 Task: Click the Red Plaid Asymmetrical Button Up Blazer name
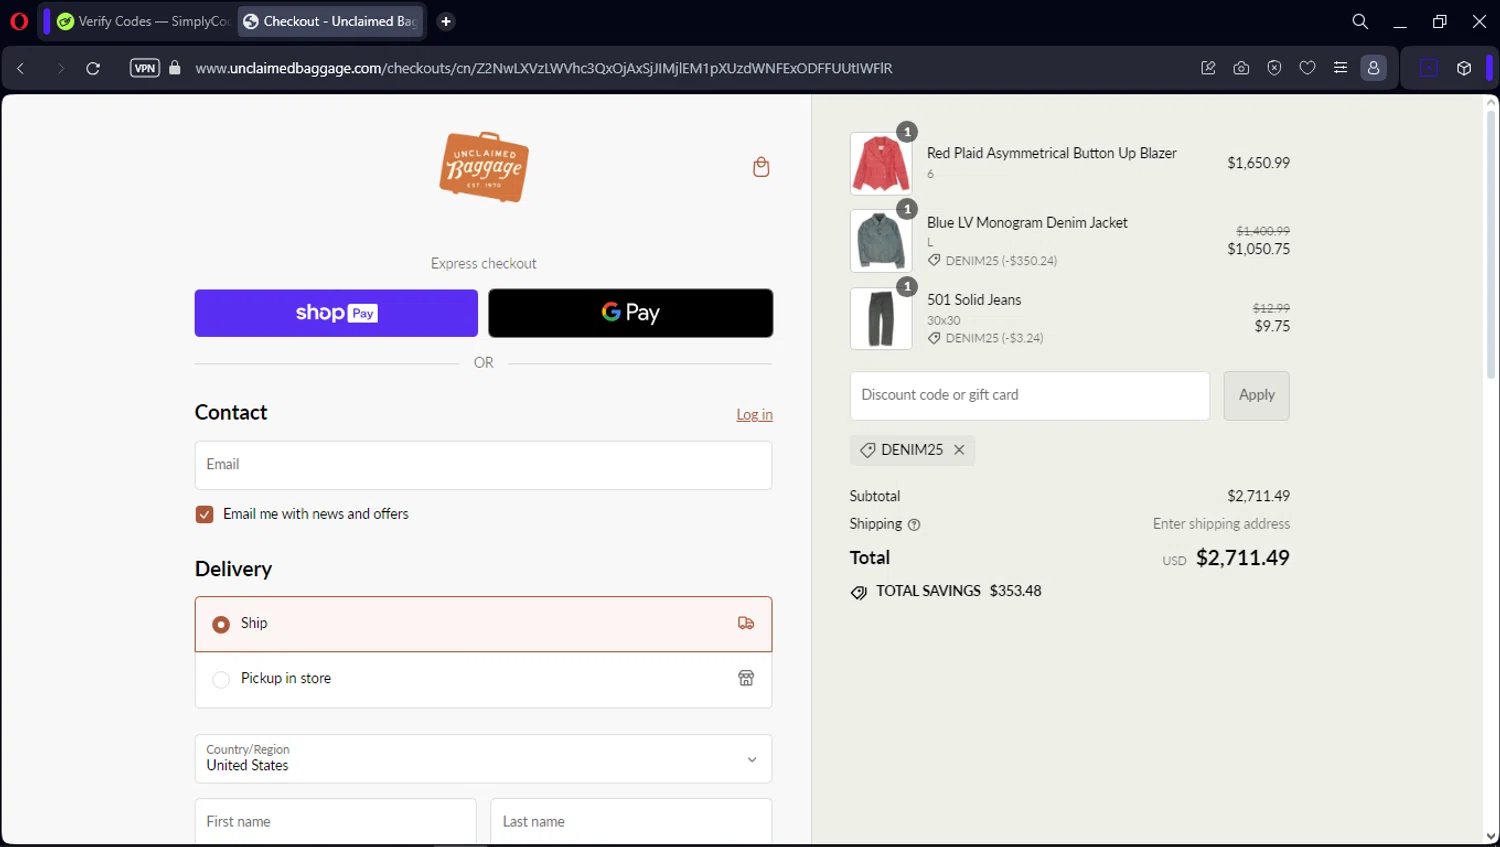coord(1052,153)
